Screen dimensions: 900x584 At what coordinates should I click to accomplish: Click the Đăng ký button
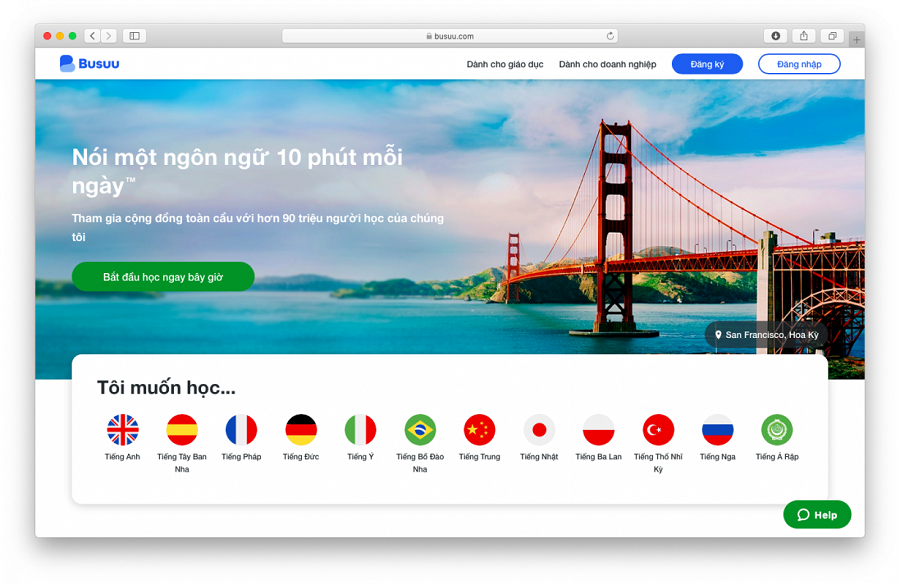click(x=707, y=64)
